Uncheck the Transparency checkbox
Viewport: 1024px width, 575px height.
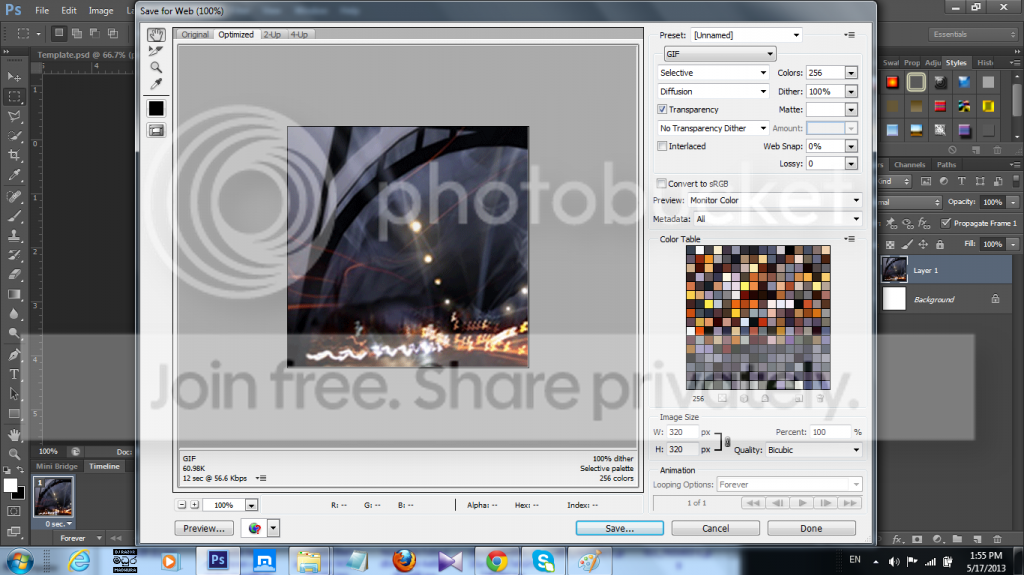click(x=662, y=110)
